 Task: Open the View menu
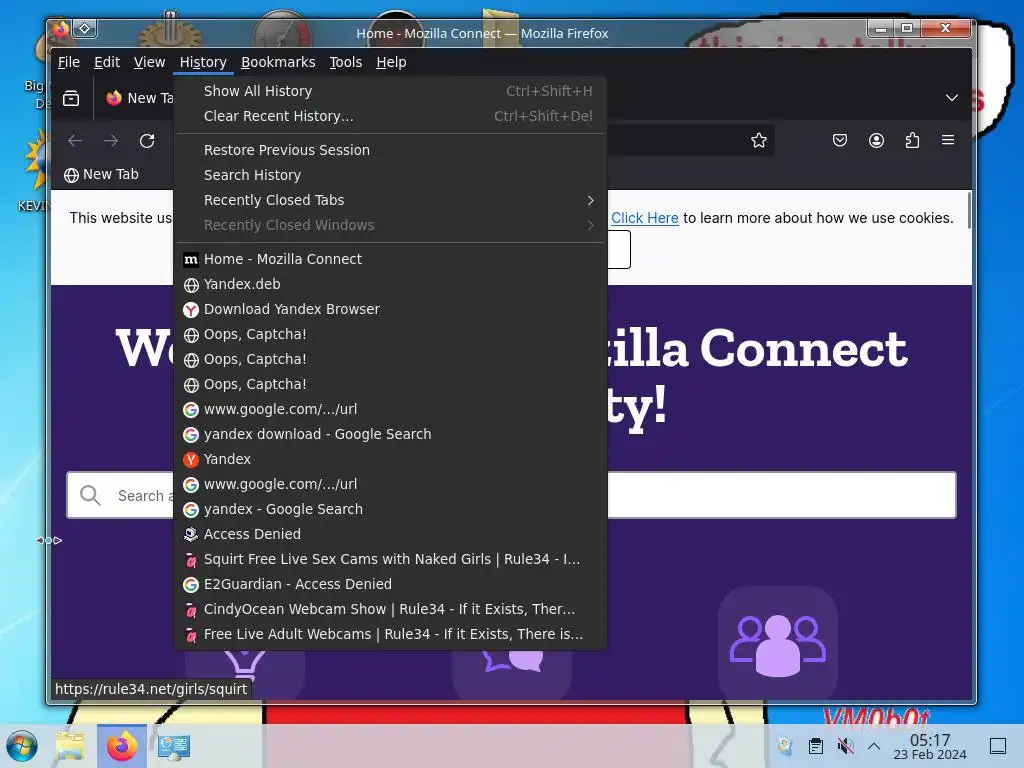click(x=149, y=62)
